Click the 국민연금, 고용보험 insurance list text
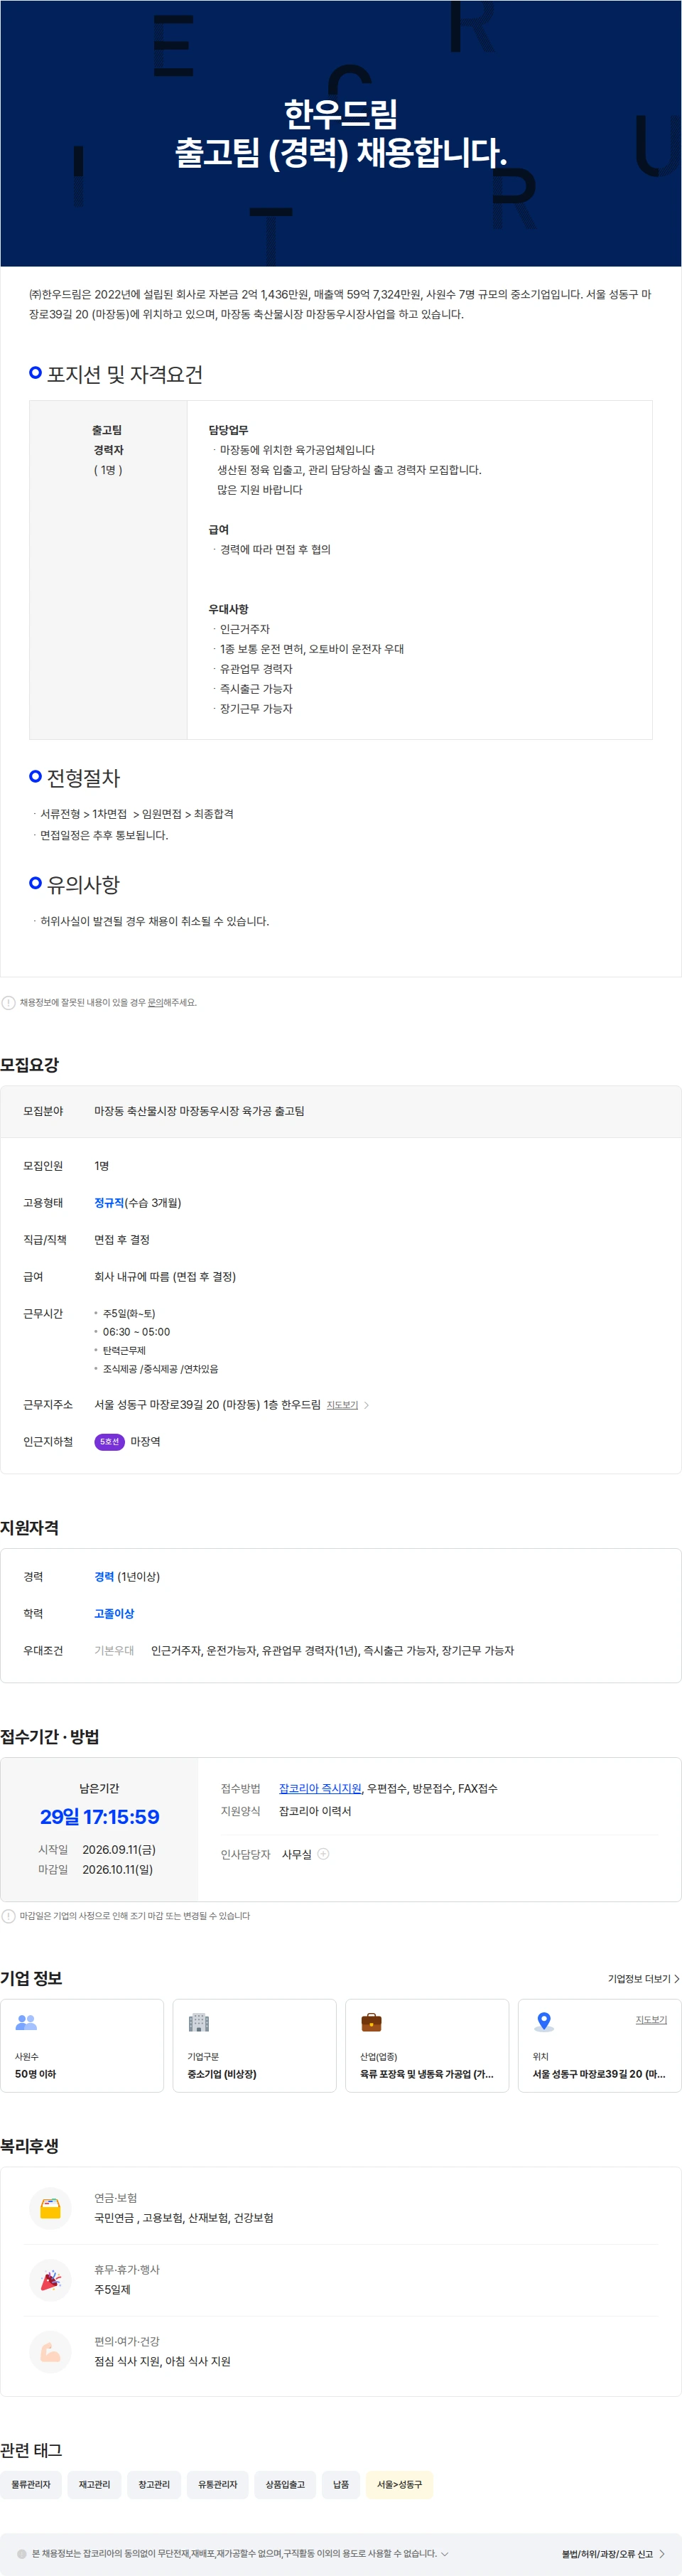 point(184,2218)
